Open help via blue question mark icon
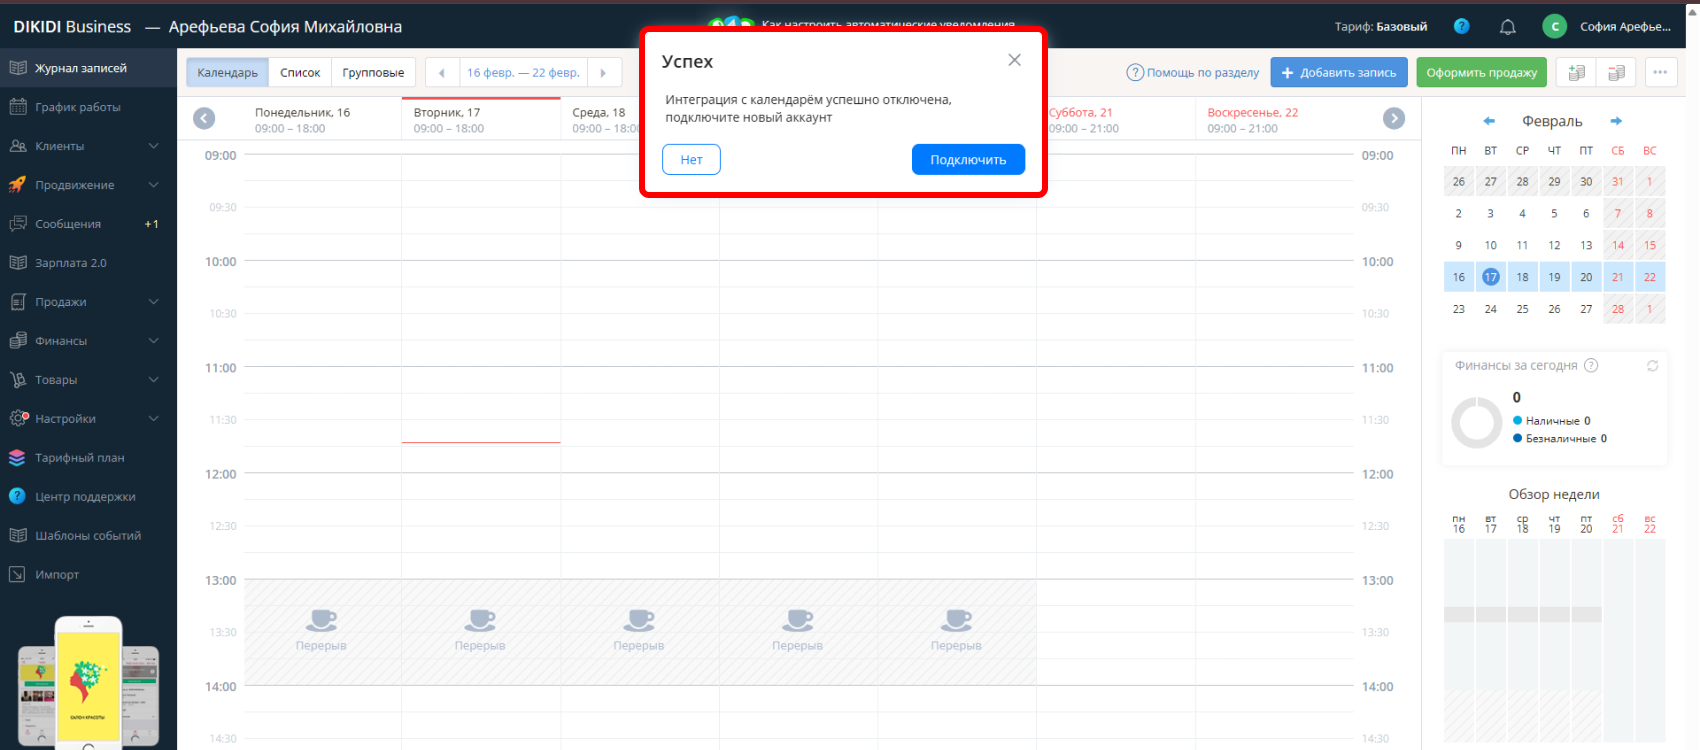 (1461, 27)
